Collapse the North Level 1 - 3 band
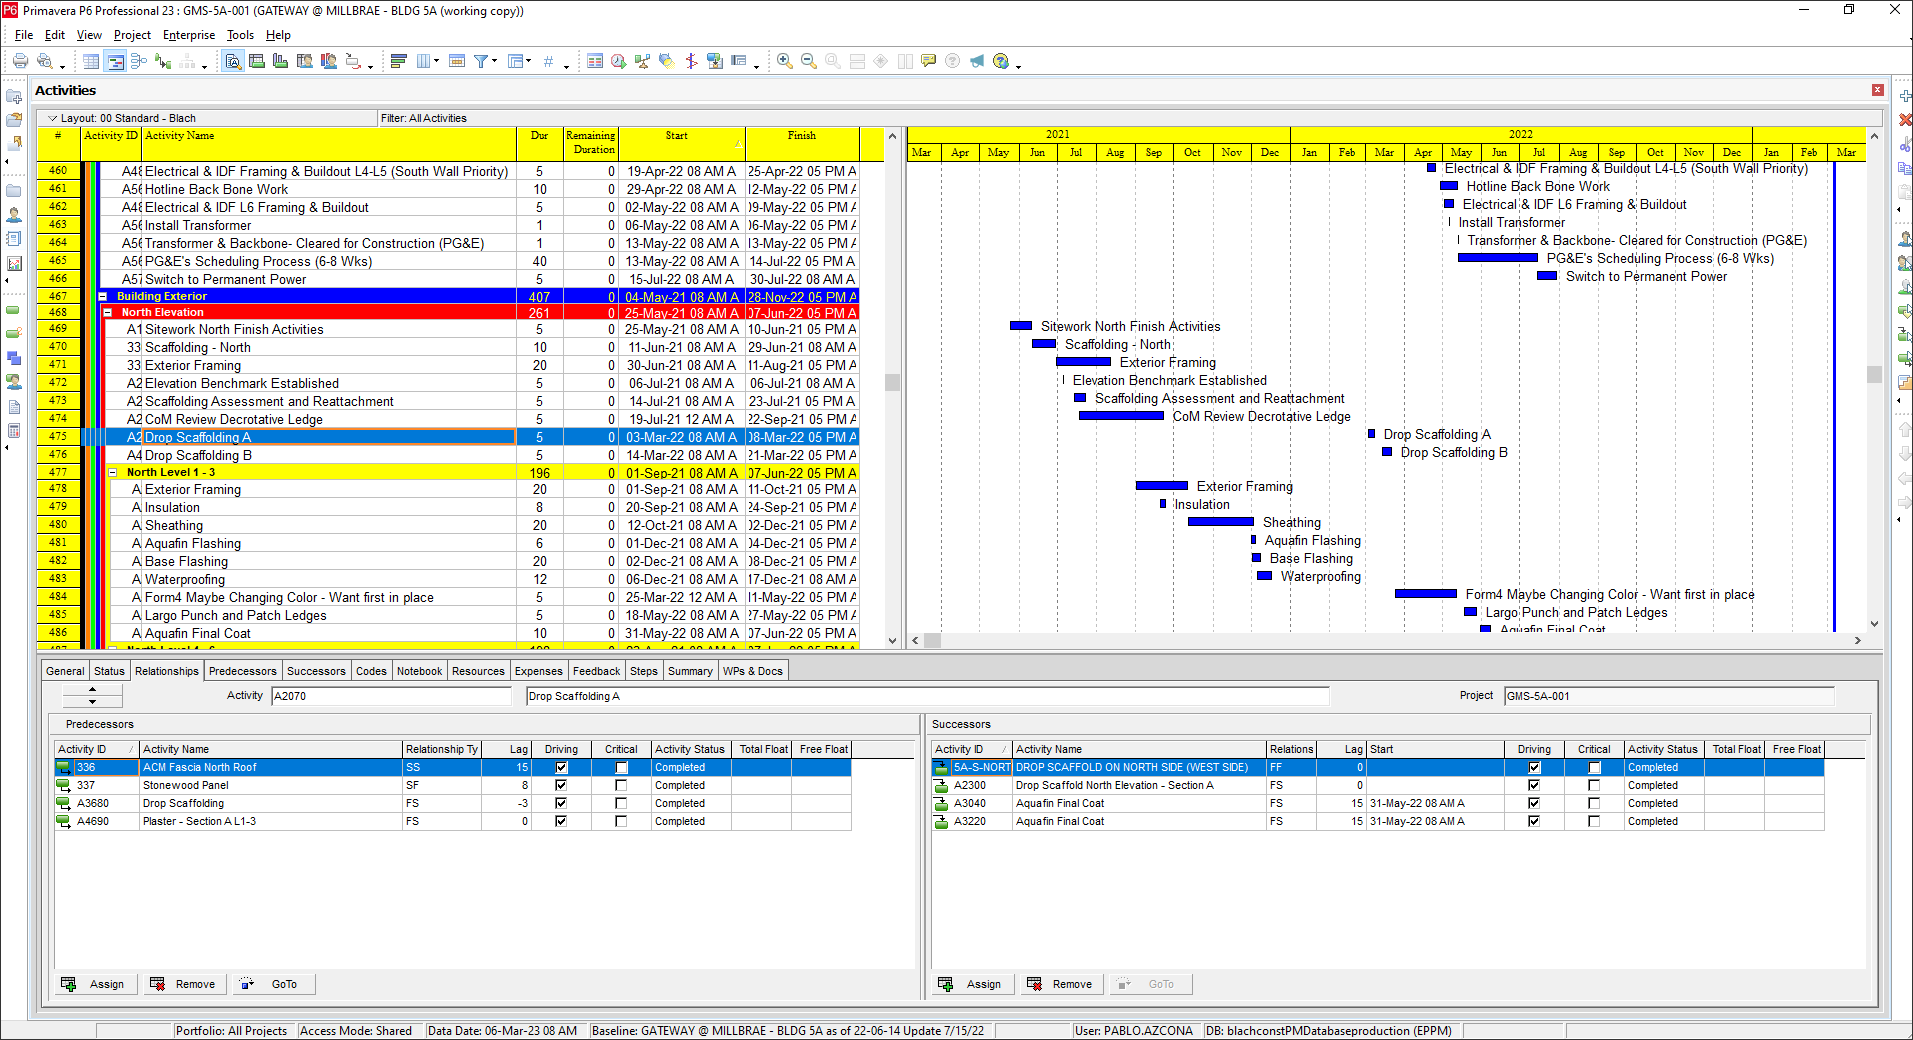Screen dimensions: 1913x1040 113,473
